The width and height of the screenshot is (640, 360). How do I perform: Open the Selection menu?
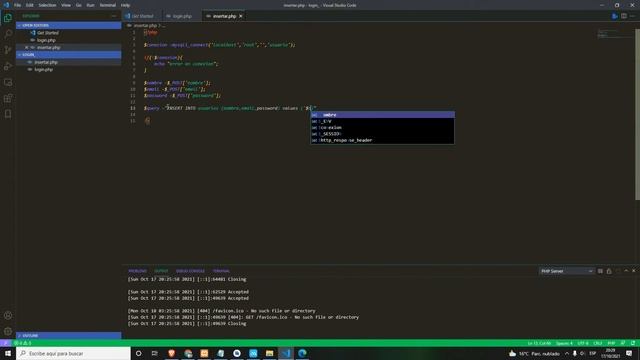(47, 5)
